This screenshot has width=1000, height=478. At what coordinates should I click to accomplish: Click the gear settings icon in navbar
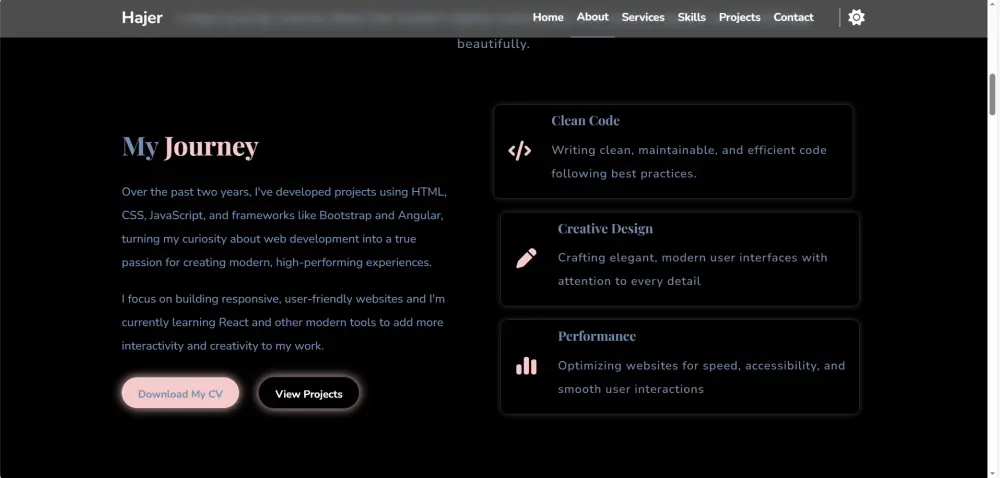click(857, 17)
